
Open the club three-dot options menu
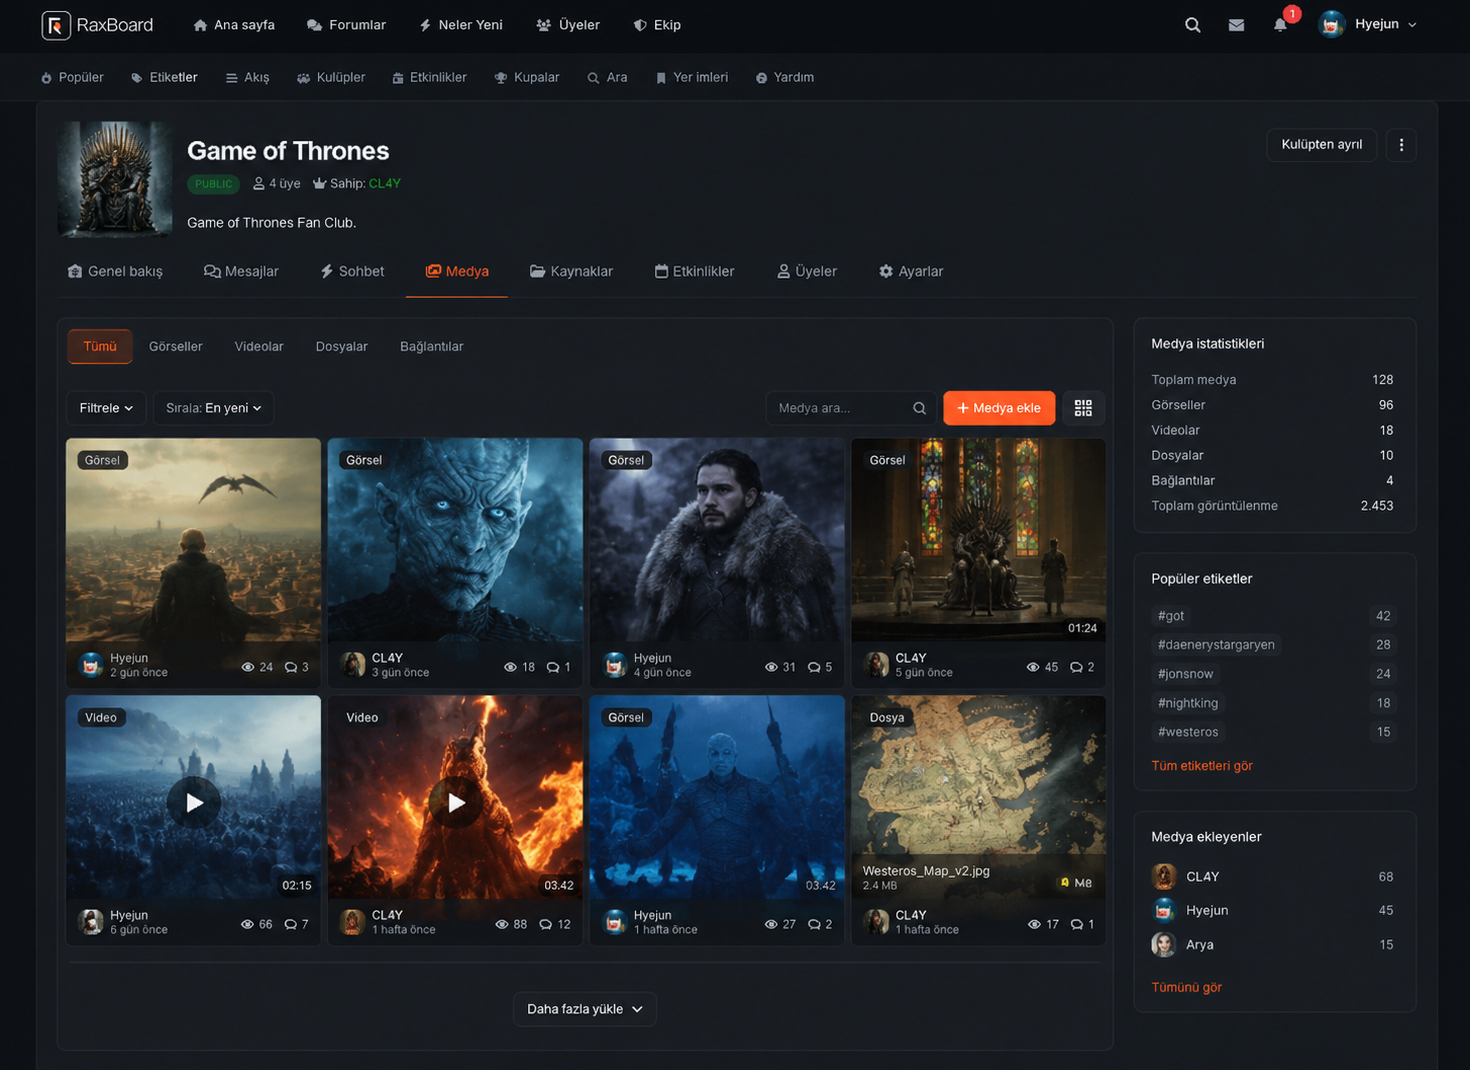pos(1401,145)
